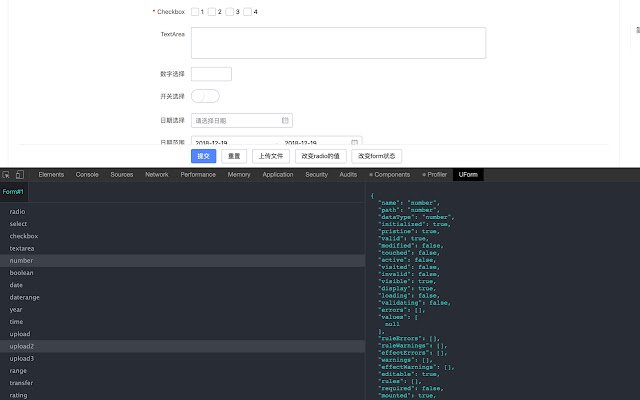Check Checkbox option 3
This screenshot has width=640, height=400.
point(230,12)
